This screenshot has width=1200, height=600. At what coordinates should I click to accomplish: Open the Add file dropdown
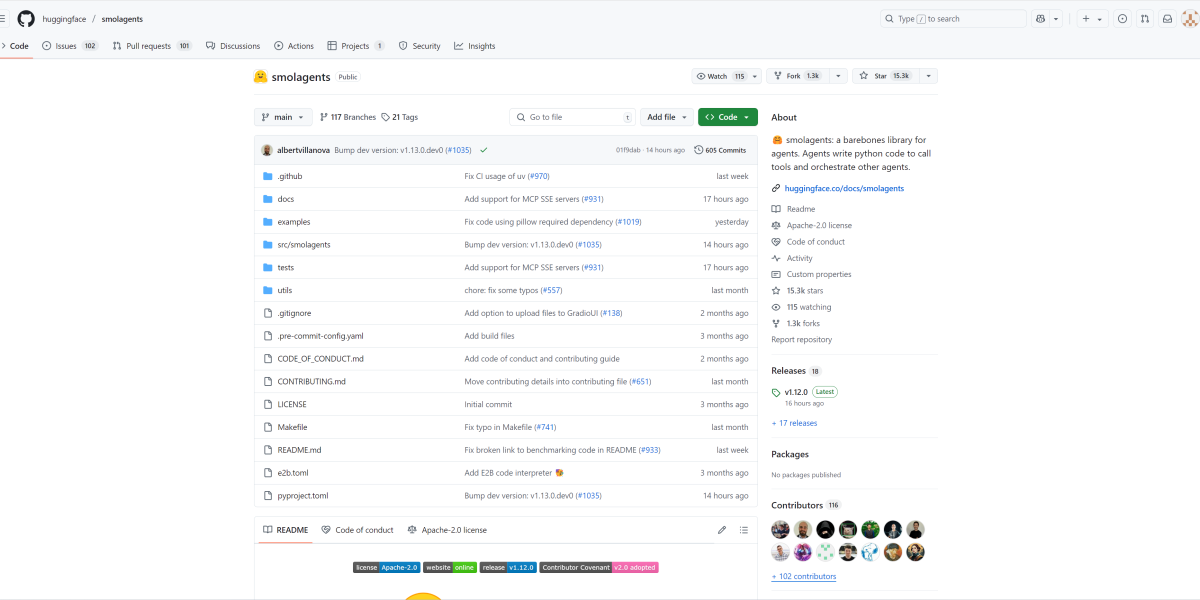click(x=667, y=117)
